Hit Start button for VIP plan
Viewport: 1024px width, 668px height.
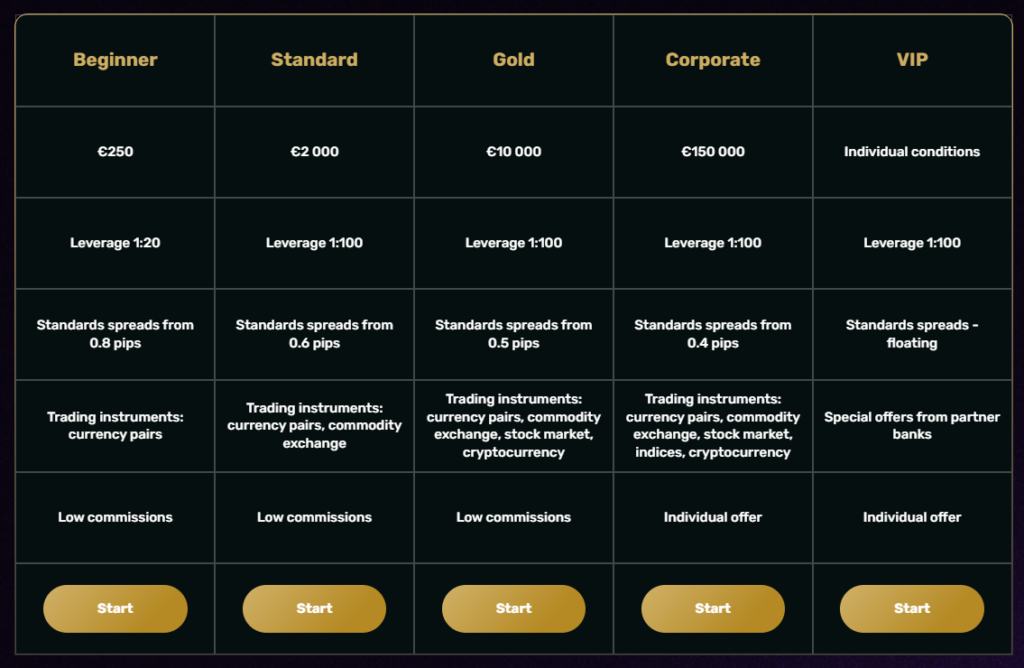911,609
